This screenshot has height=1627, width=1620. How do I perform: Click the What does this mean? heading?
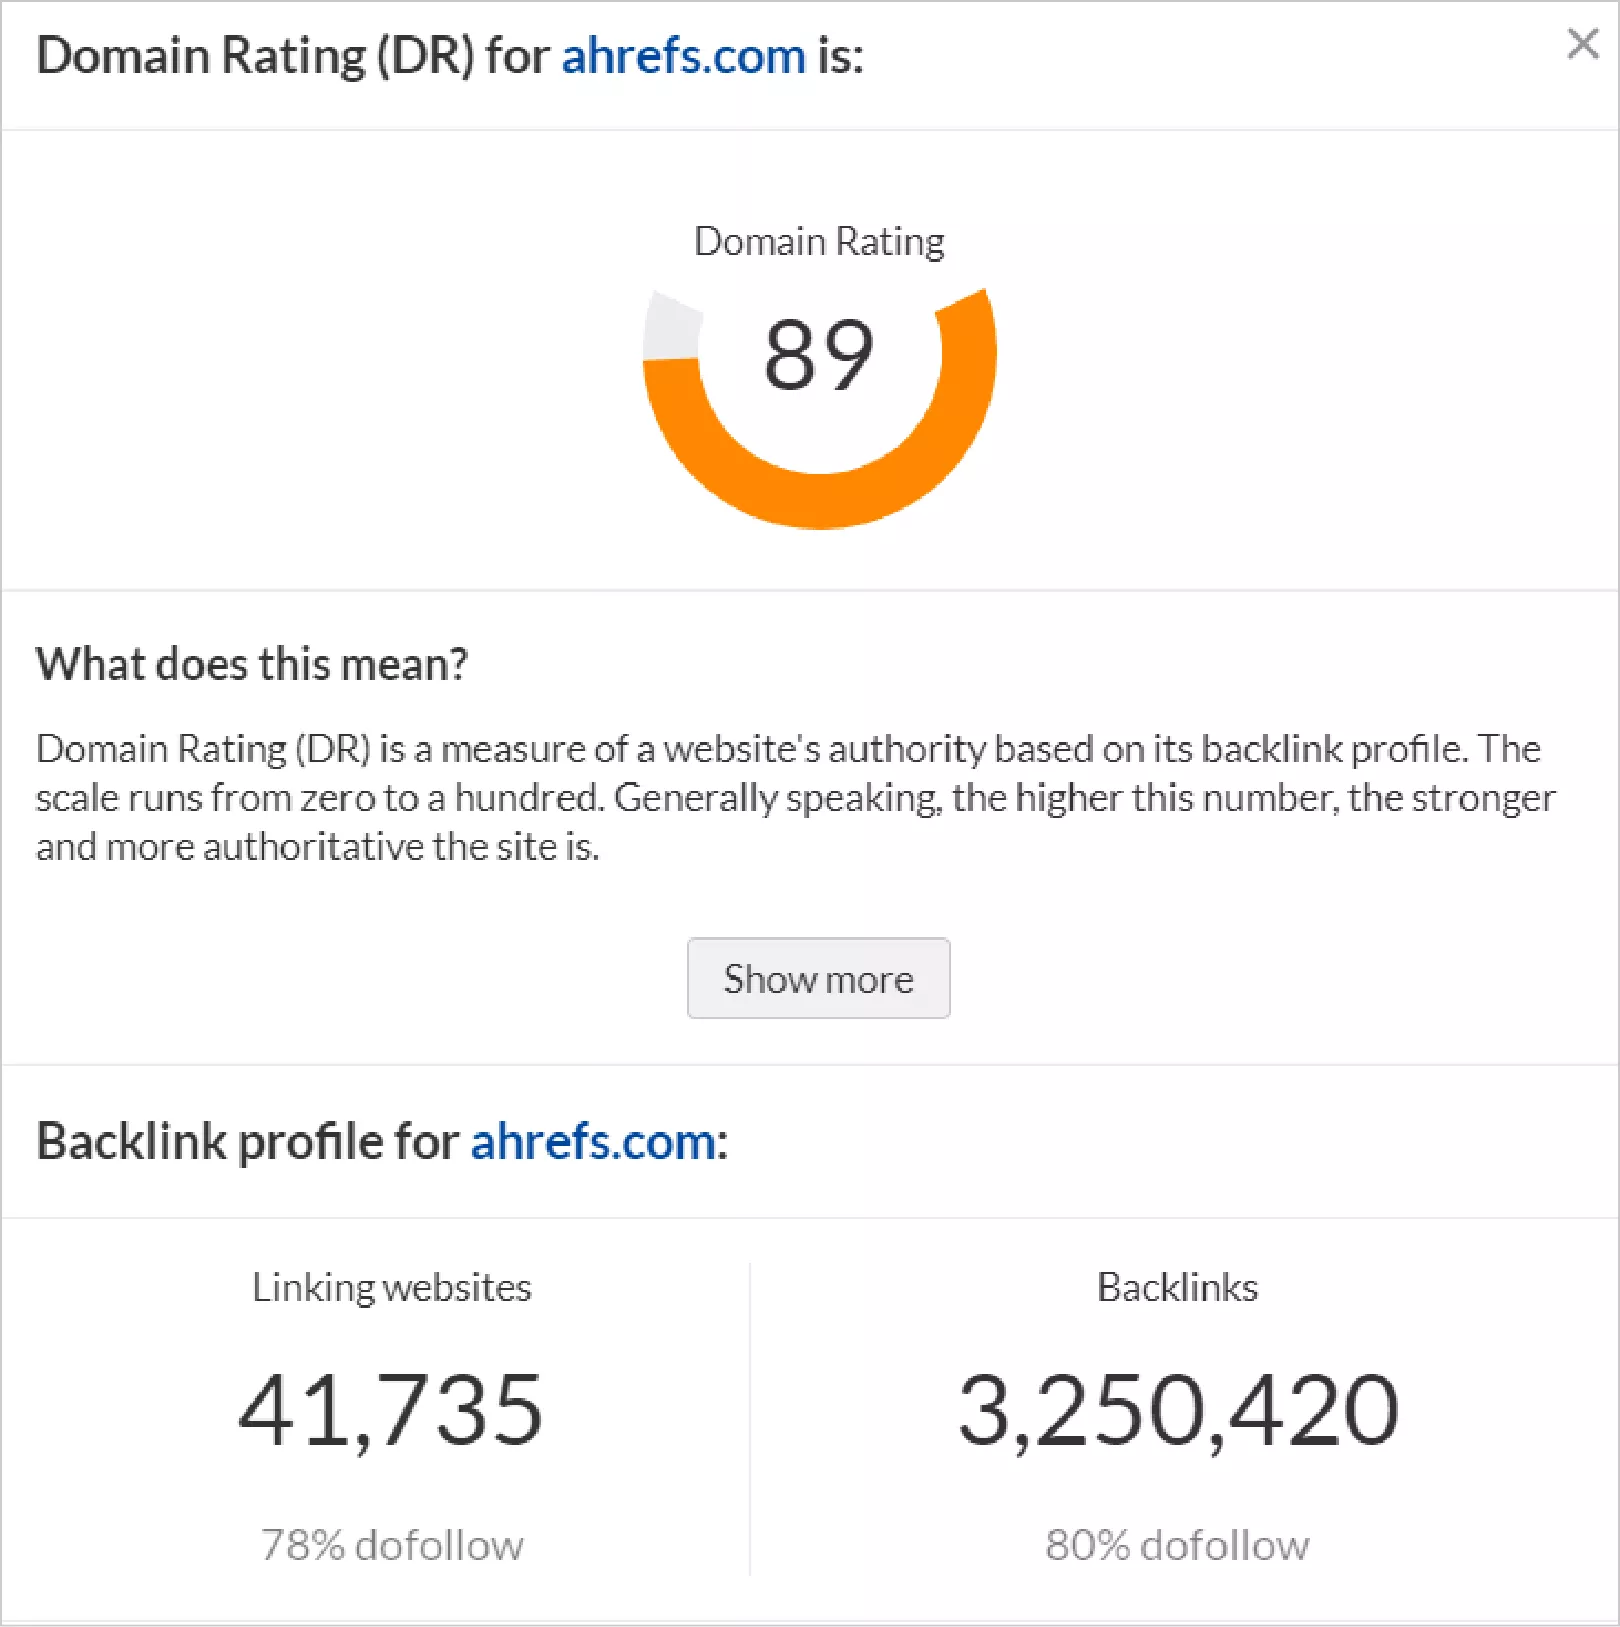pyautogui.click(x=252, y=664)
